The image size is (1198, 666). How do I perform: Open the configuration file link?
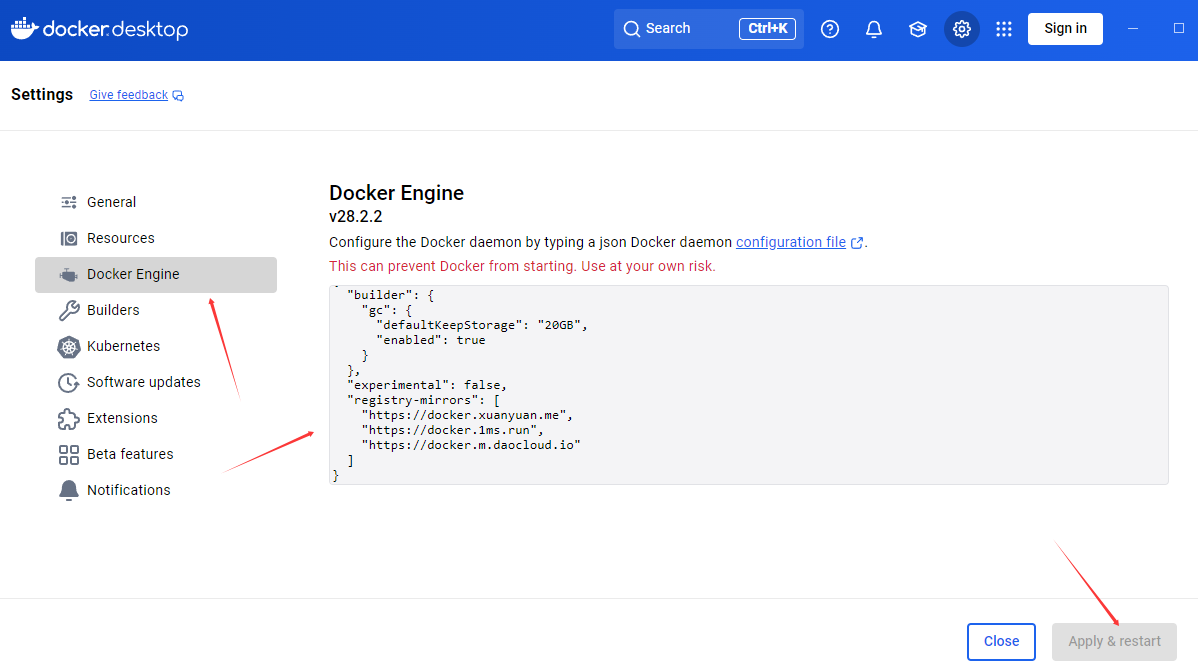click(791, 242)
